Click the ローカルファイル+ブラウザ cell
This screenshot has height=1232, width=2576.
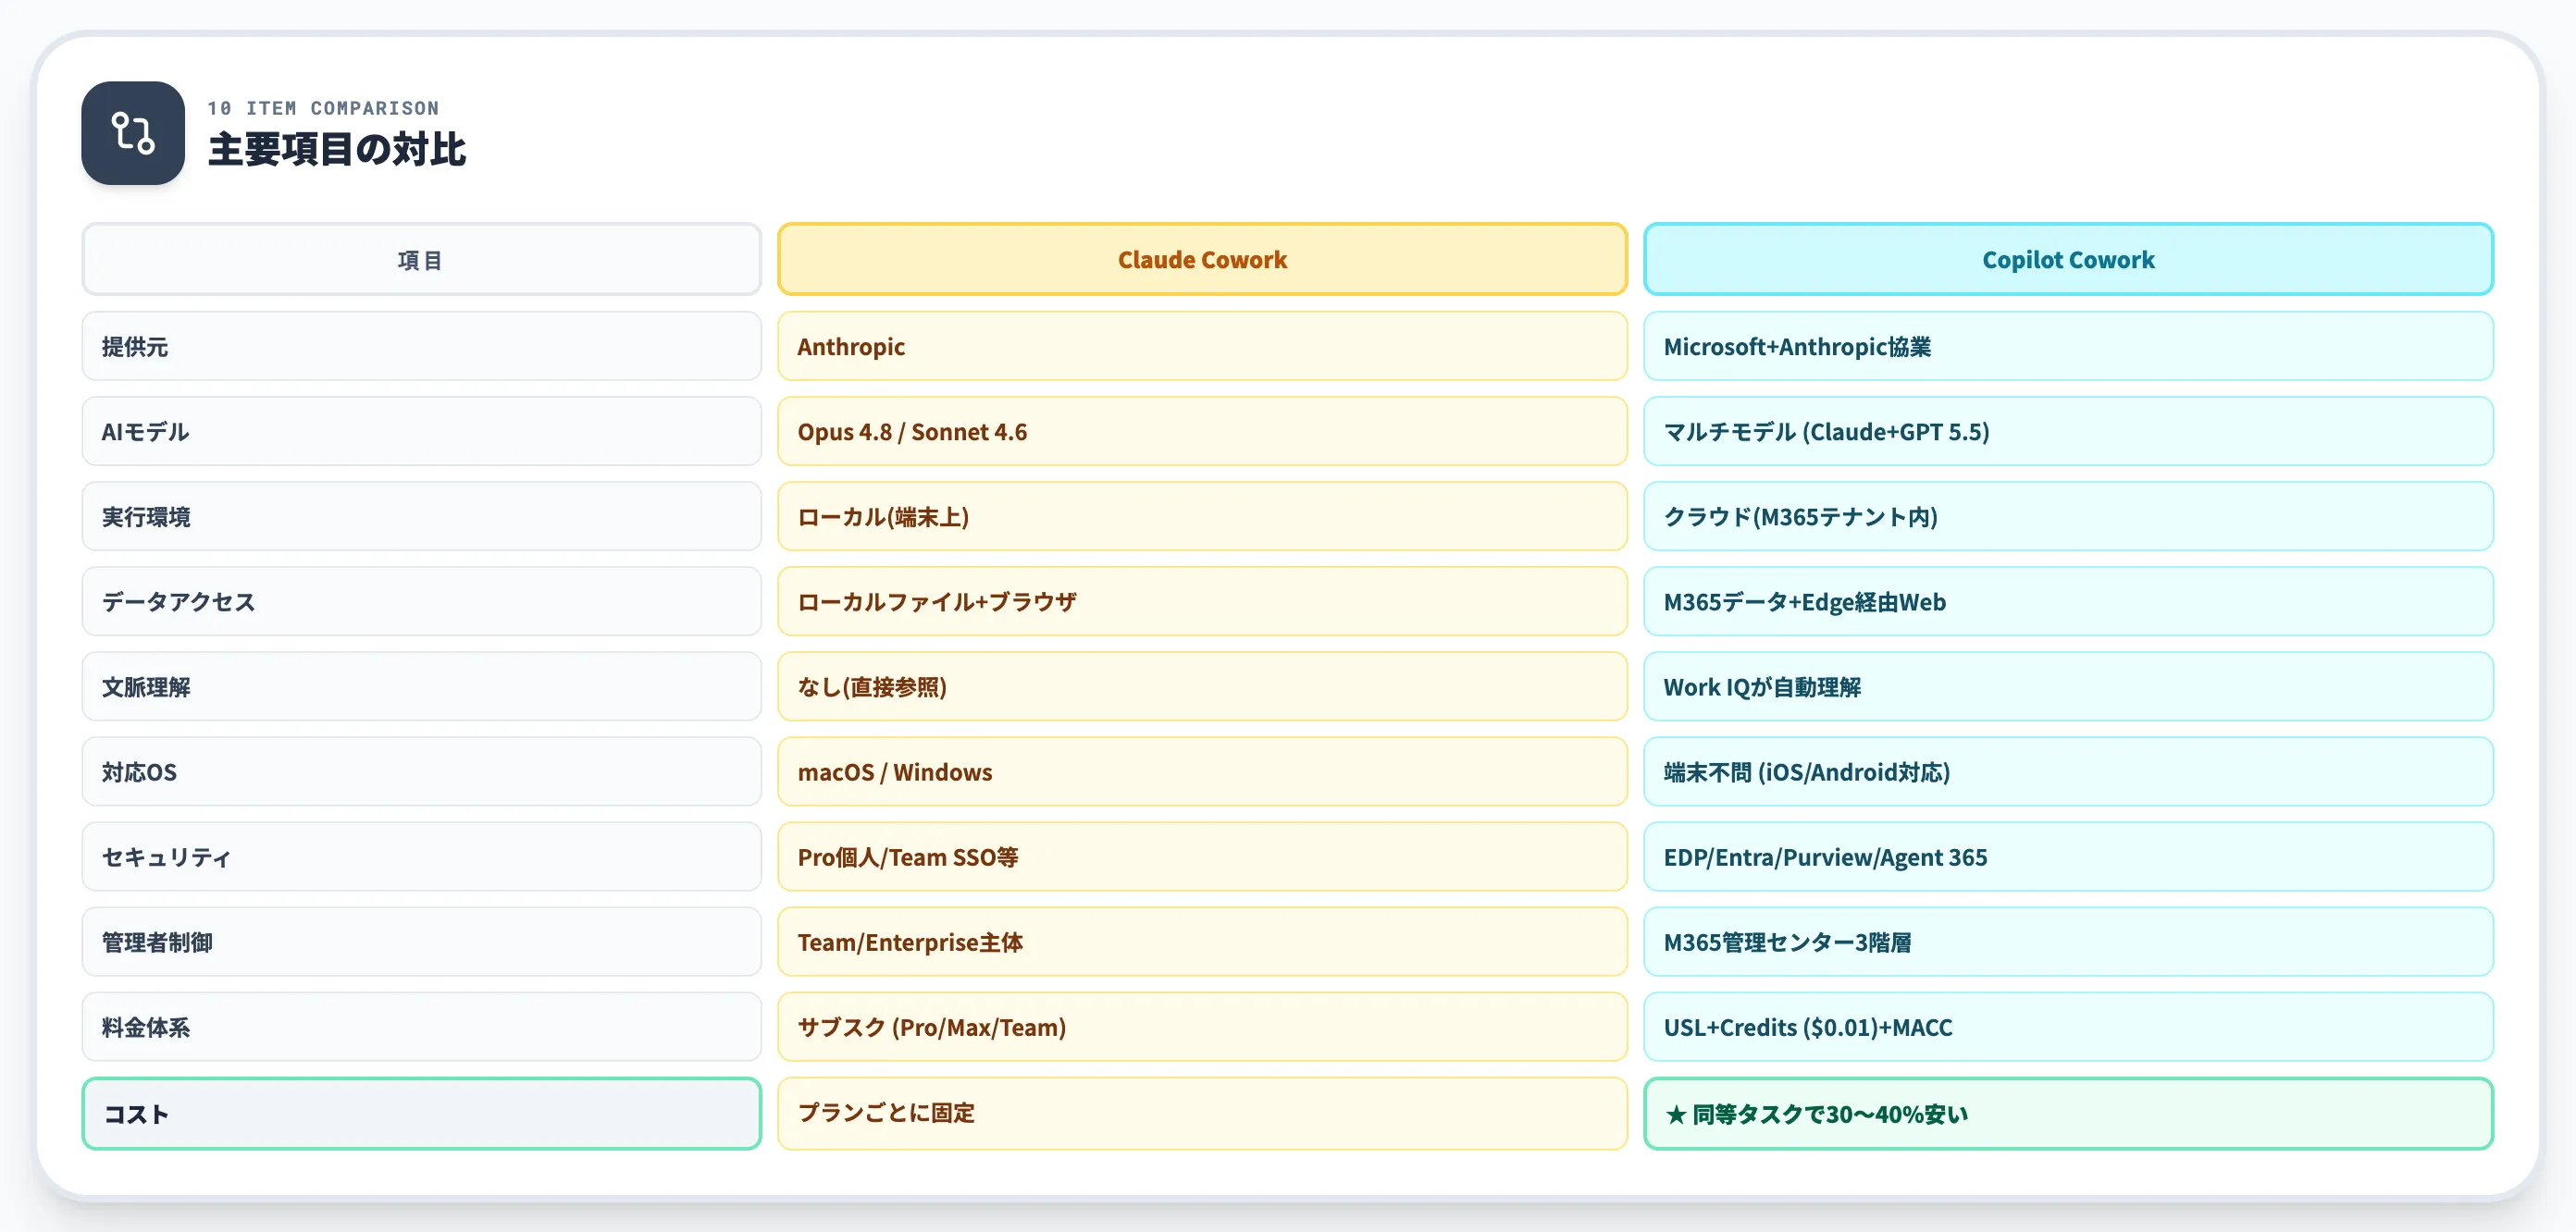click(x=1202, y=601)
